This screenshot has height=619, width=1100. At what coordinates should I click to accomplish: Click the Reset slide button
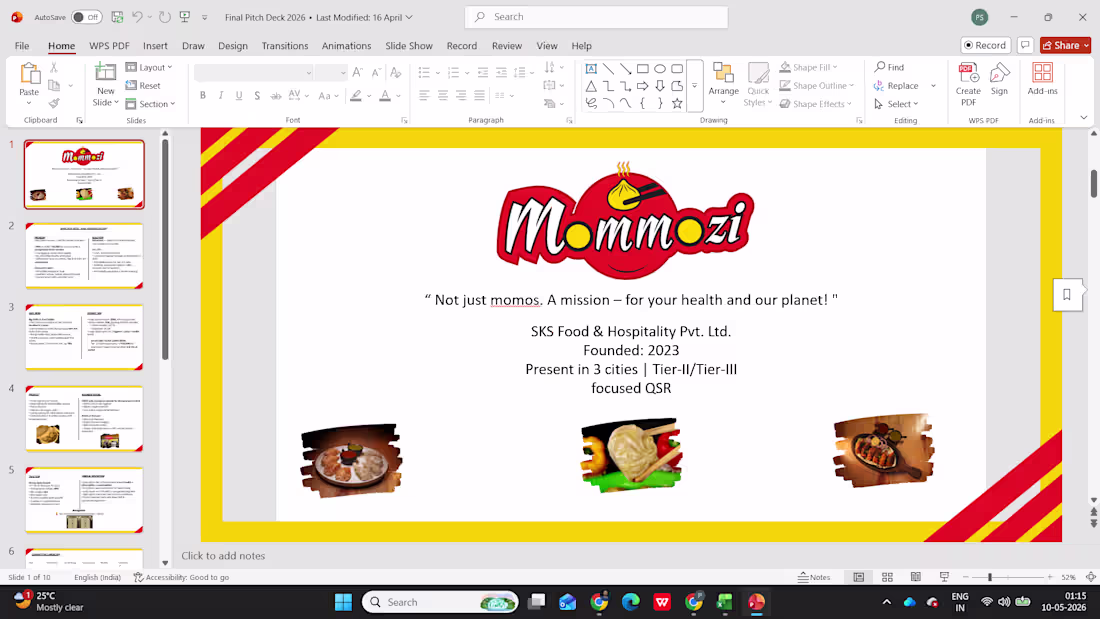tap(143, 86)
